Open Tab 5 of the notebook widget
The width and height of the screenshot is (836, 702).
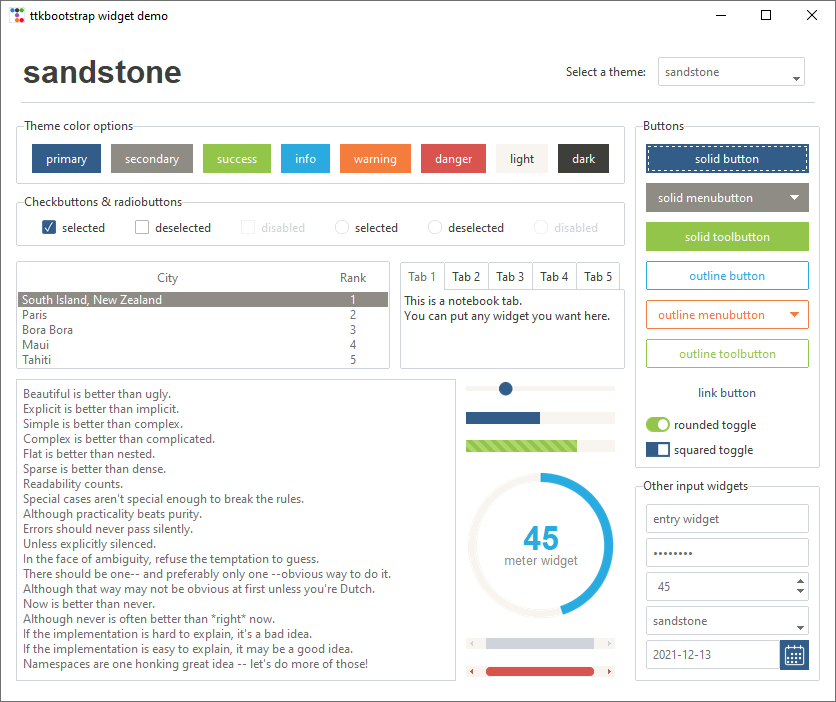597,276
